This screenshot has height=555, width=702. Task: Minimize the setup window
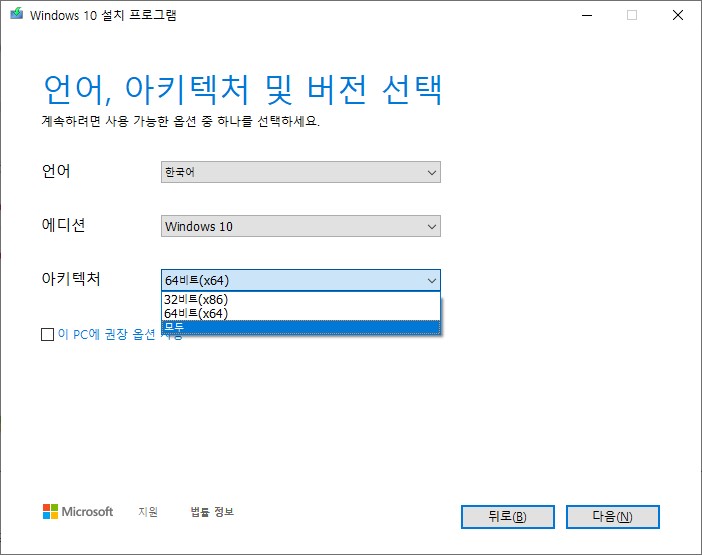coord(587,15)
